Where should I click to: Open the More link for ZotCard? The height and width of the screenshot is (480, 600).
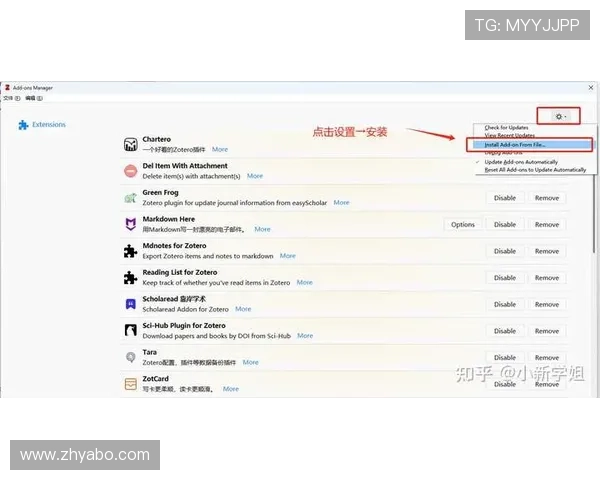coord(231,389)
